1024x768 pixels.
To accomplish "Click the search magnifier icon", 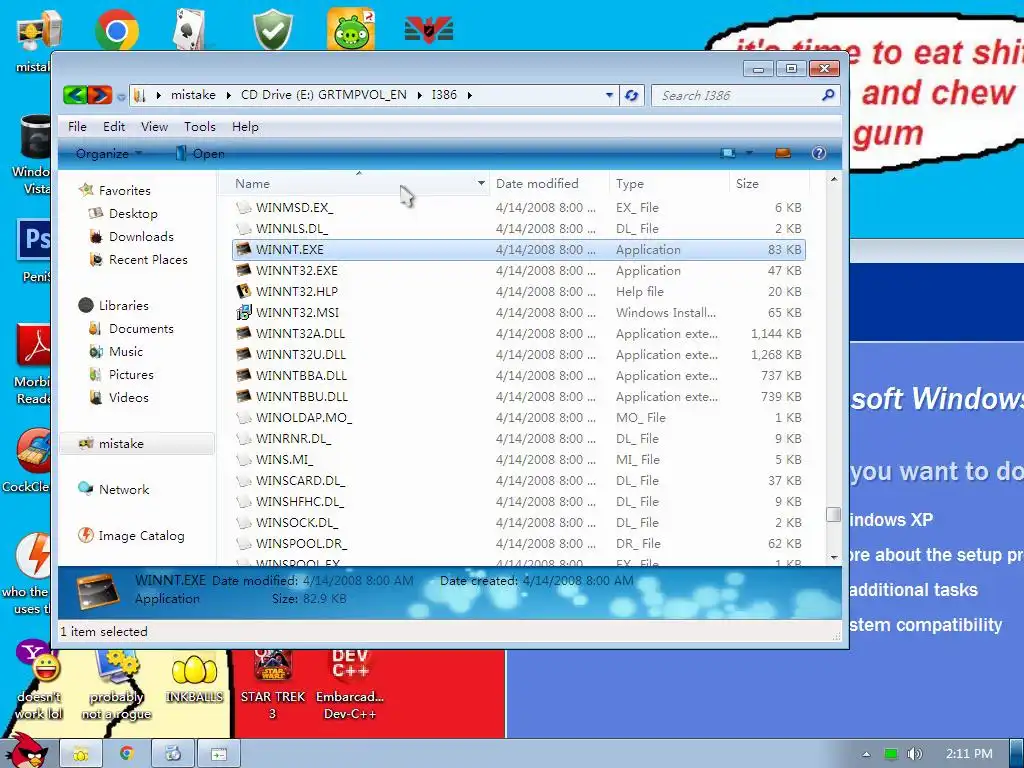I will coord(828,95).
